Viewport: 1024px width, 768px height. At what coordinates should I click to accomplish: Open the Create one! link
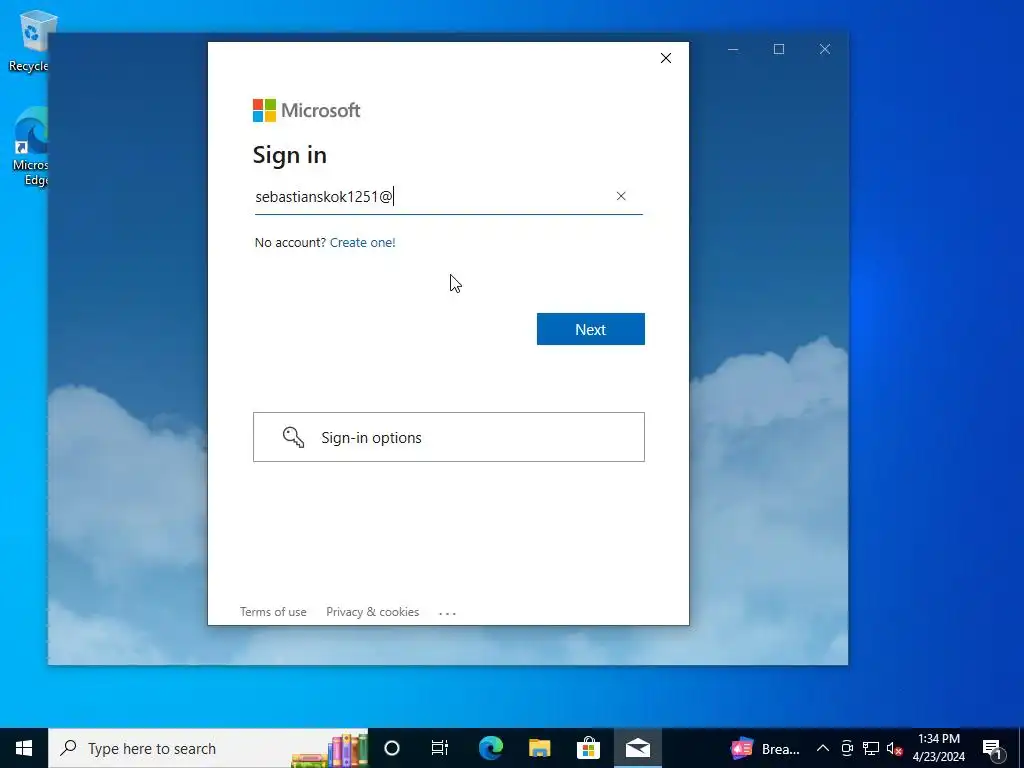(x=362, y=242)
